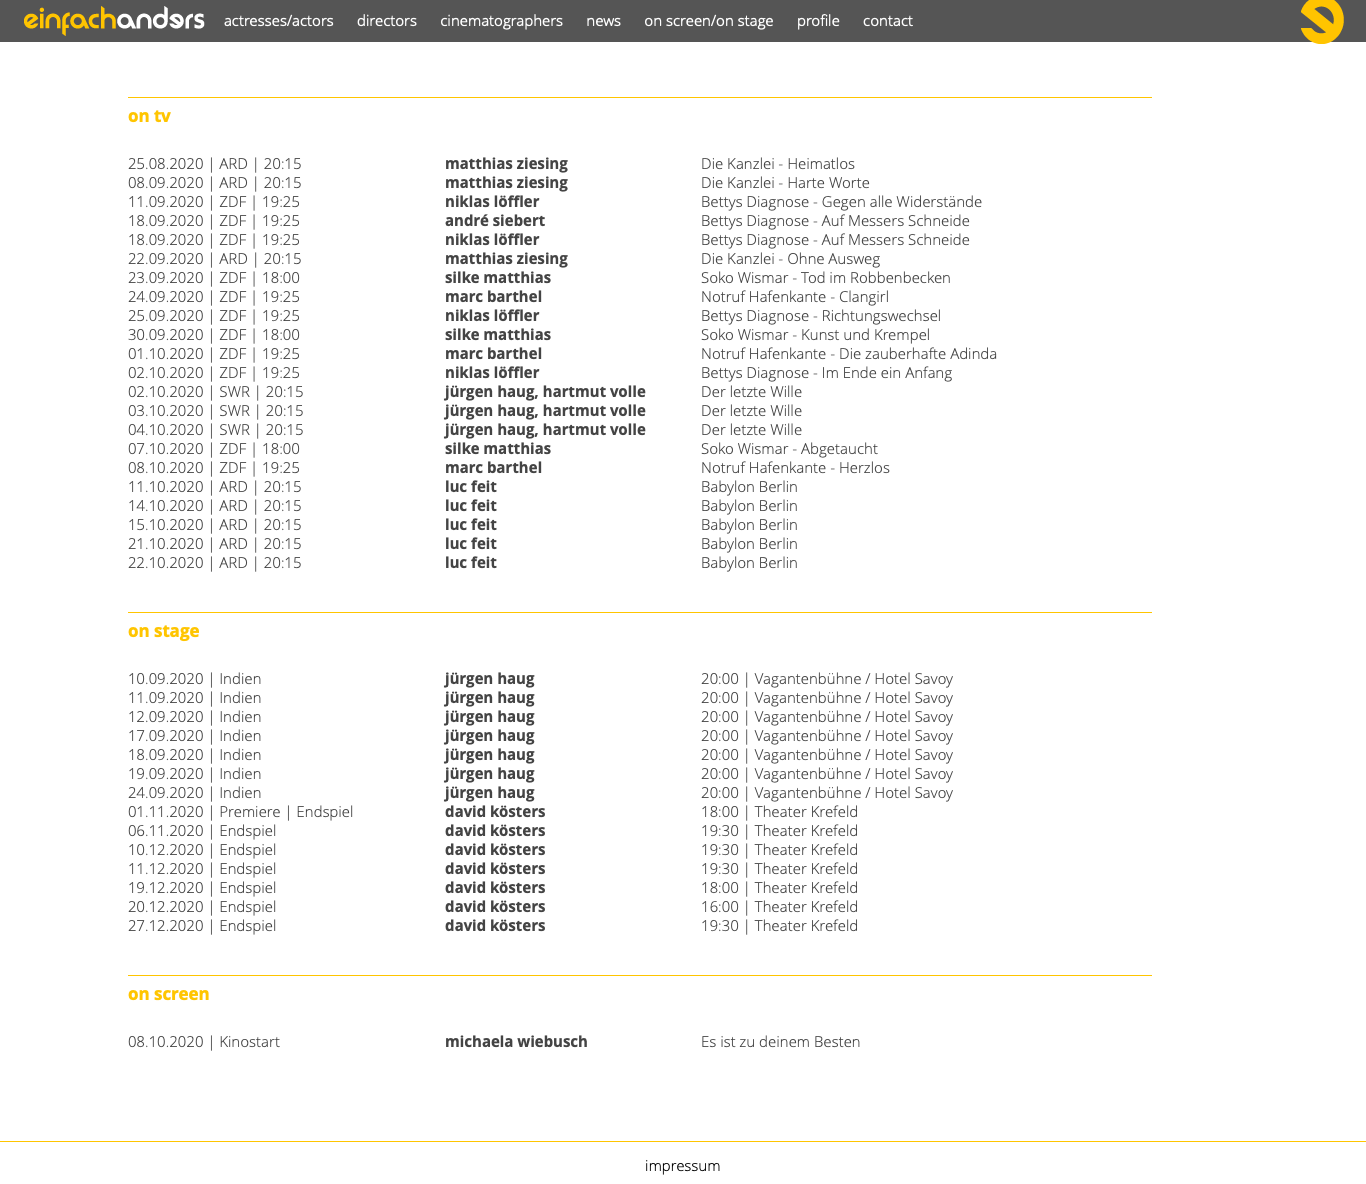This screenshot has height=1184, width=1366.
Task: Select text 'Die Kanzlei - Harte Worte'
Action: [785, 183]
